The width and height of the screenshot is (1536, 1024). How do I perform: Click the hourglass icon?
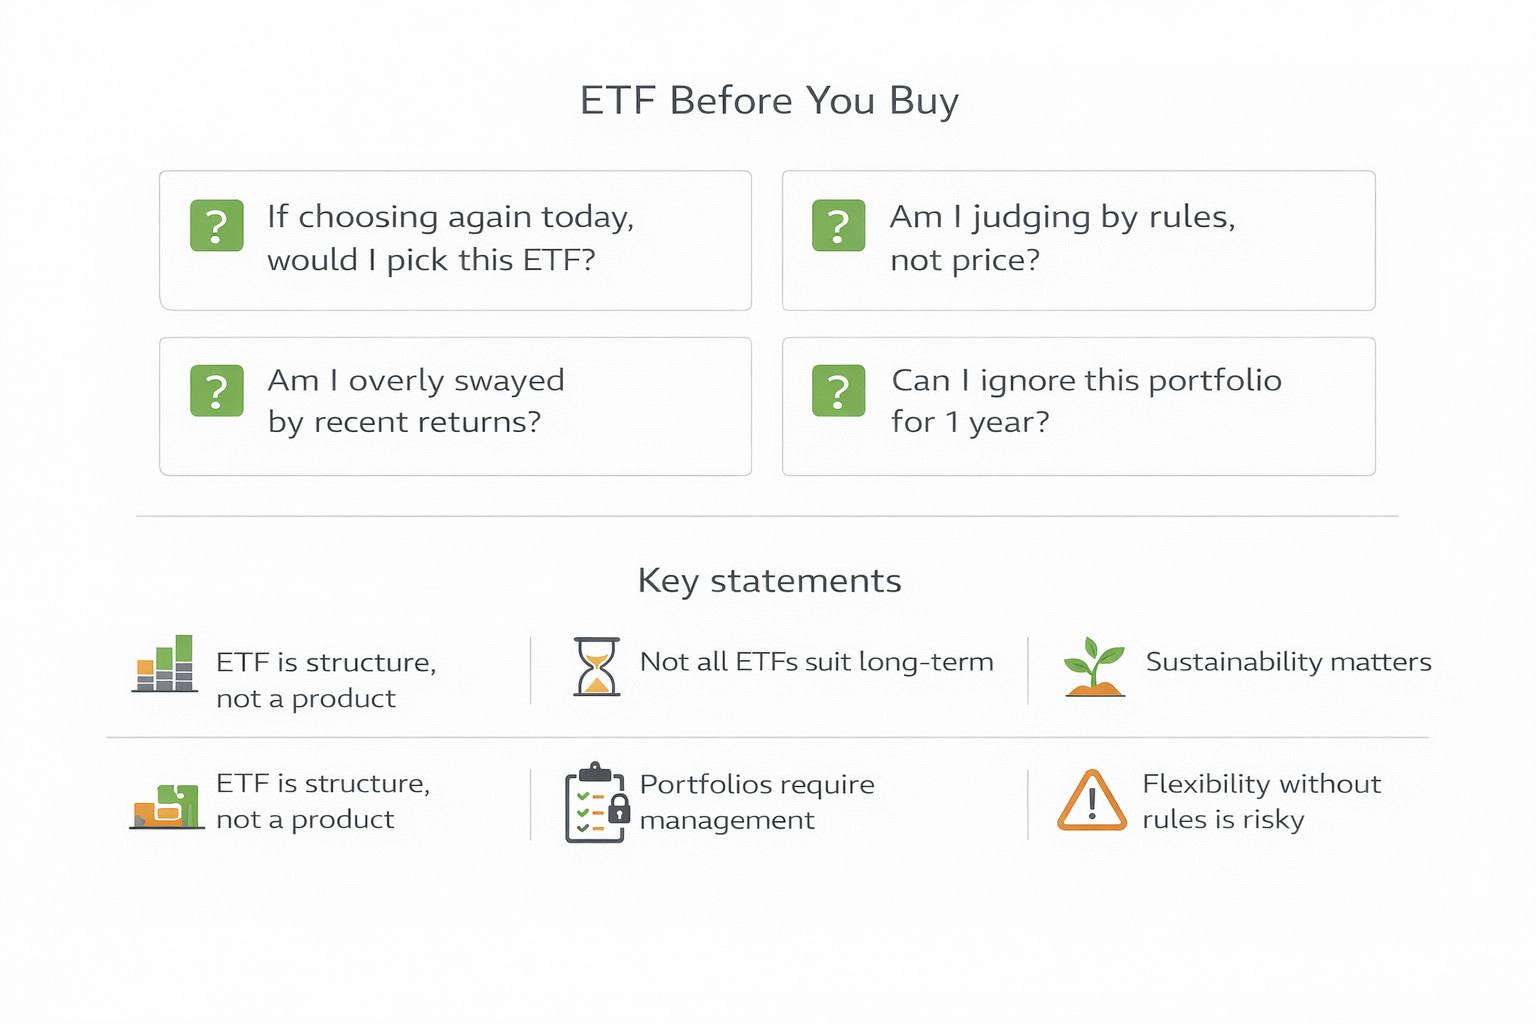click(x=596, y=666)
